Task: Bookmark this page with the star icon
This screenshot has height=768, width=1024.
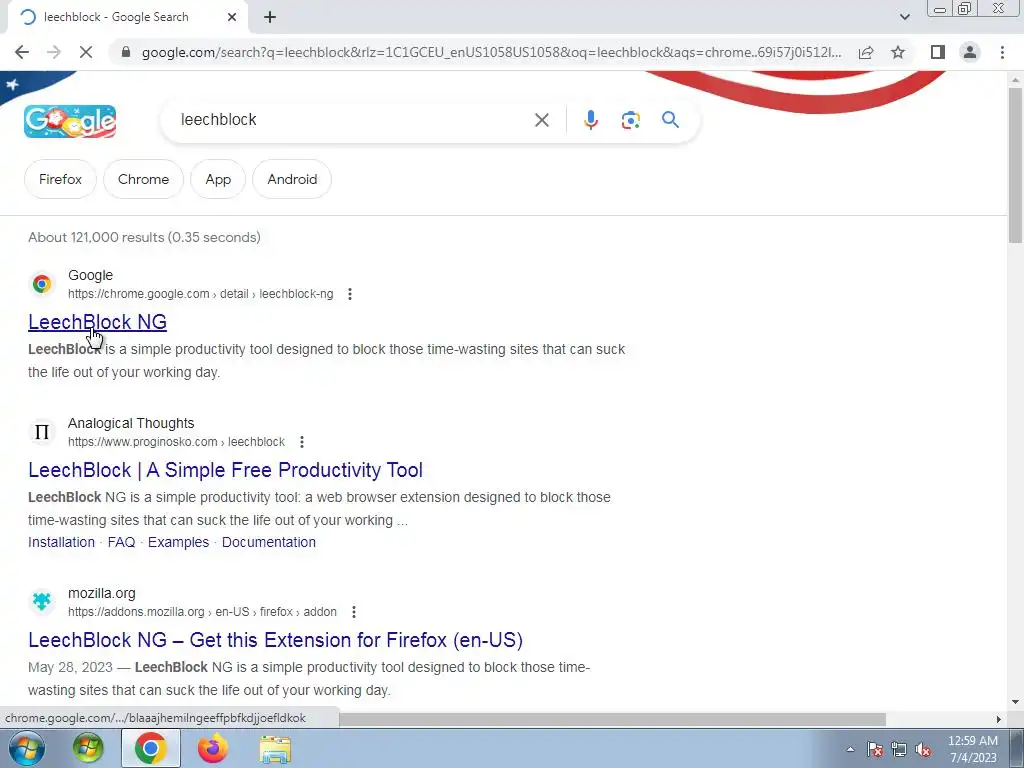Action: click(x=898, y=52)
